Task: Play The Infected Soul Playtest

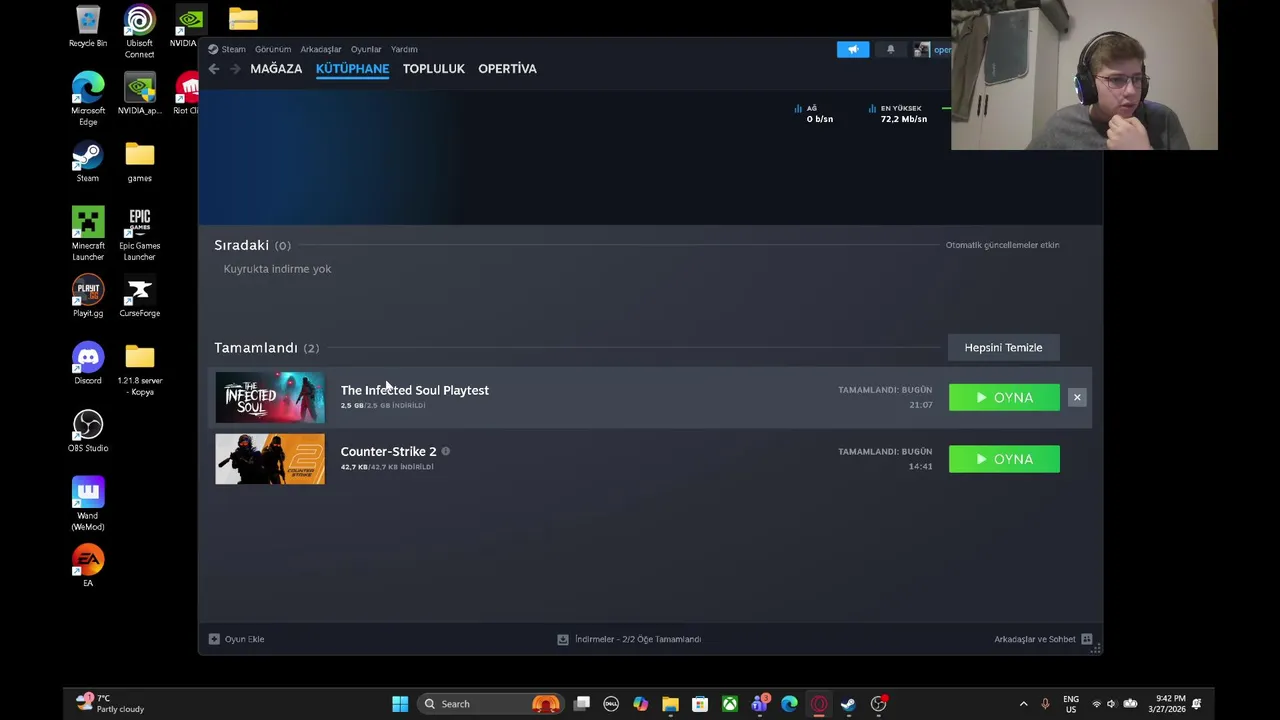Action: coord(1004,398)
